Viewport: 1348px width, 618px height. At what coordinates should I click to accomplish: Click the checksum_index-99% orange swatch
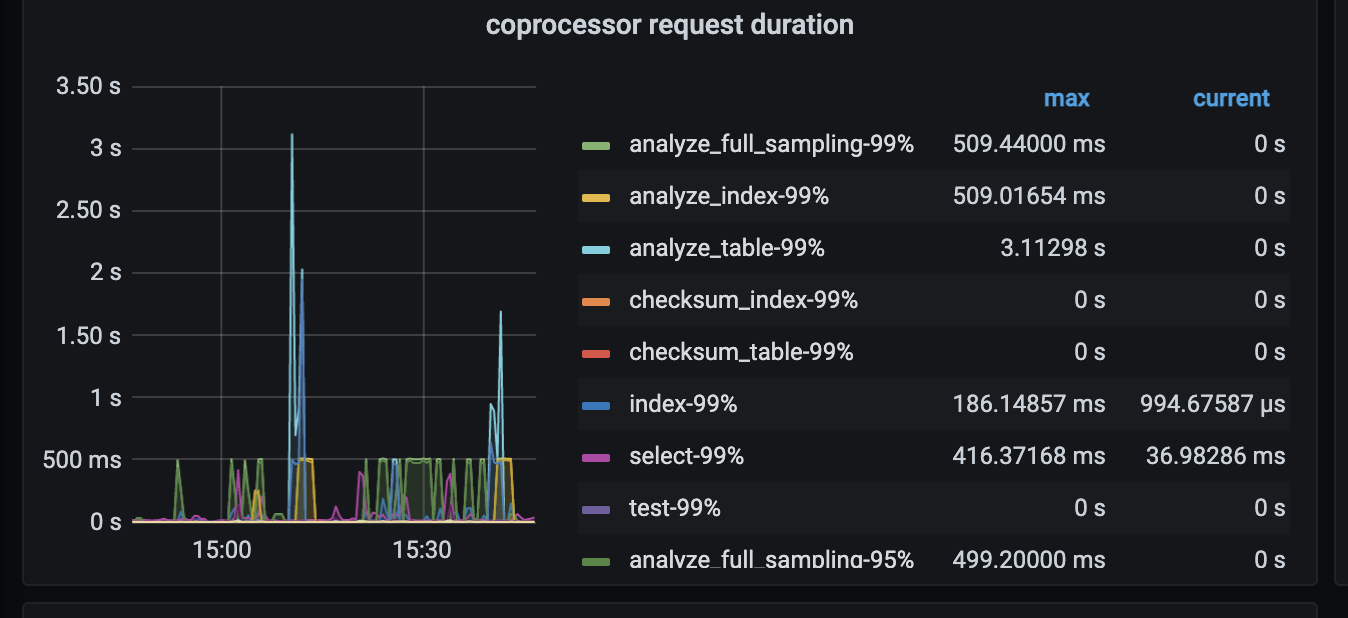point(596,301)
